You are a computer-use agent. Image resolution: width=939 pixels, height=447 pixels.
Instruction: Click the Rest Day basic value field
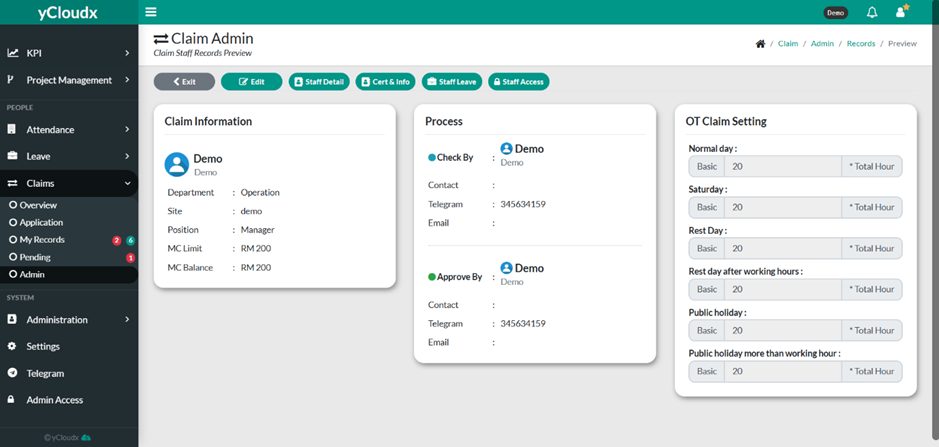tap(783, 248)
